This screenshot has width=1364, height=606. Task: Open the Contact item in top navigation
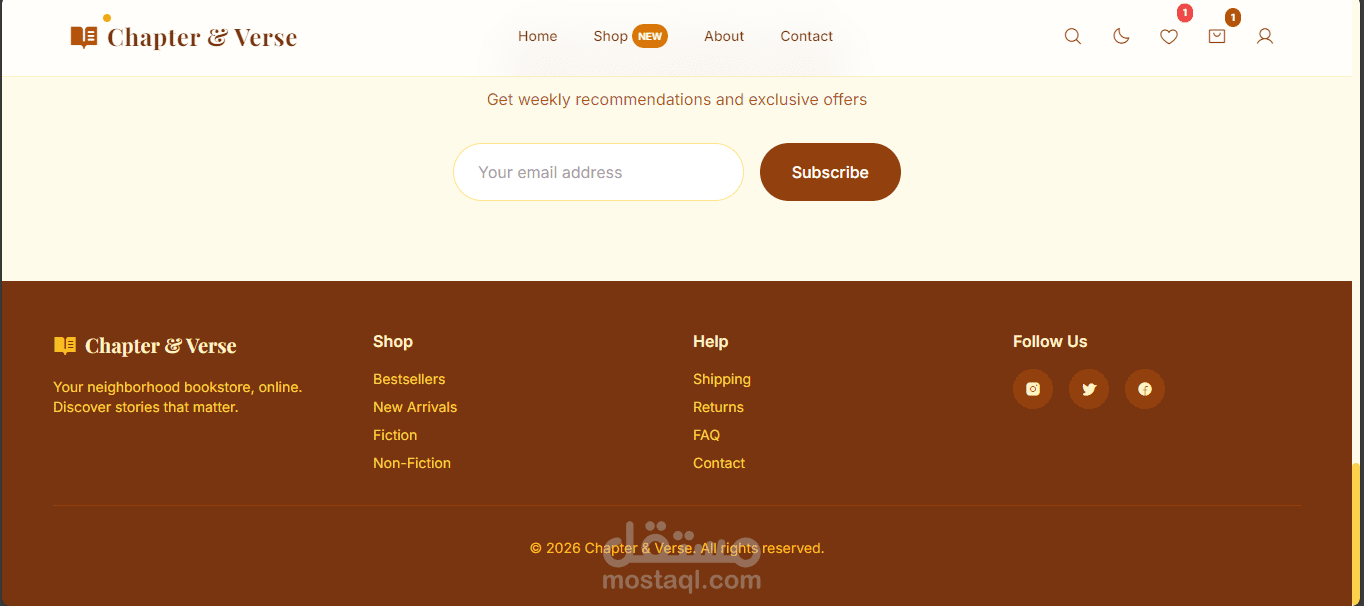(806, 36)
